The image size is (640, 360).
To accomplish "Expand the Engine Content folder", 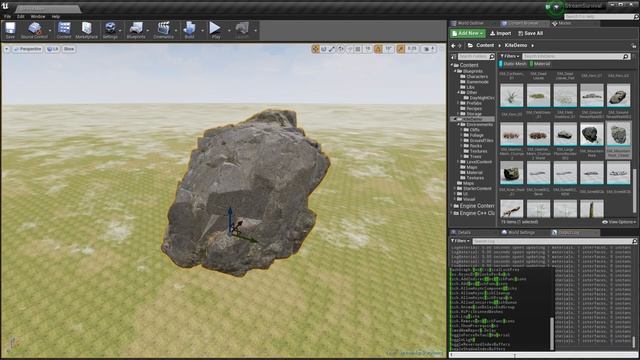I will coord(452,206).
